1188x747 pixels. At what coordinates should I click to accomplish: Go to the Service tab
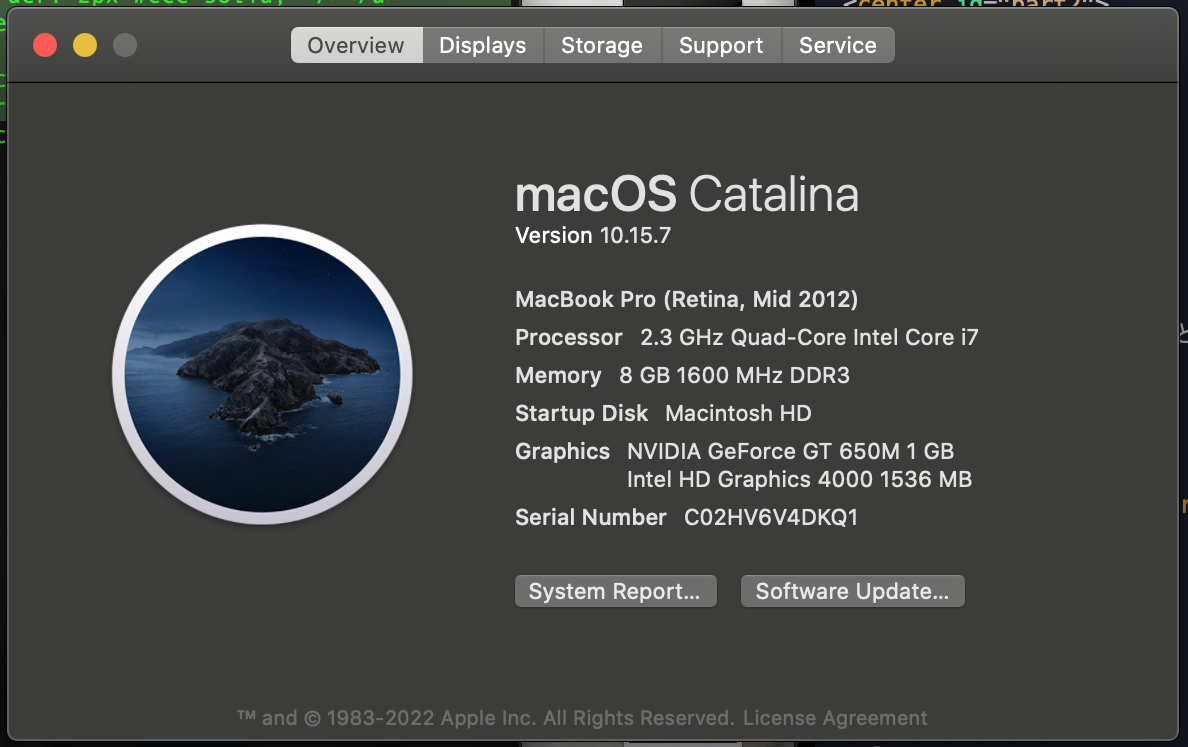tap(838, 45)
